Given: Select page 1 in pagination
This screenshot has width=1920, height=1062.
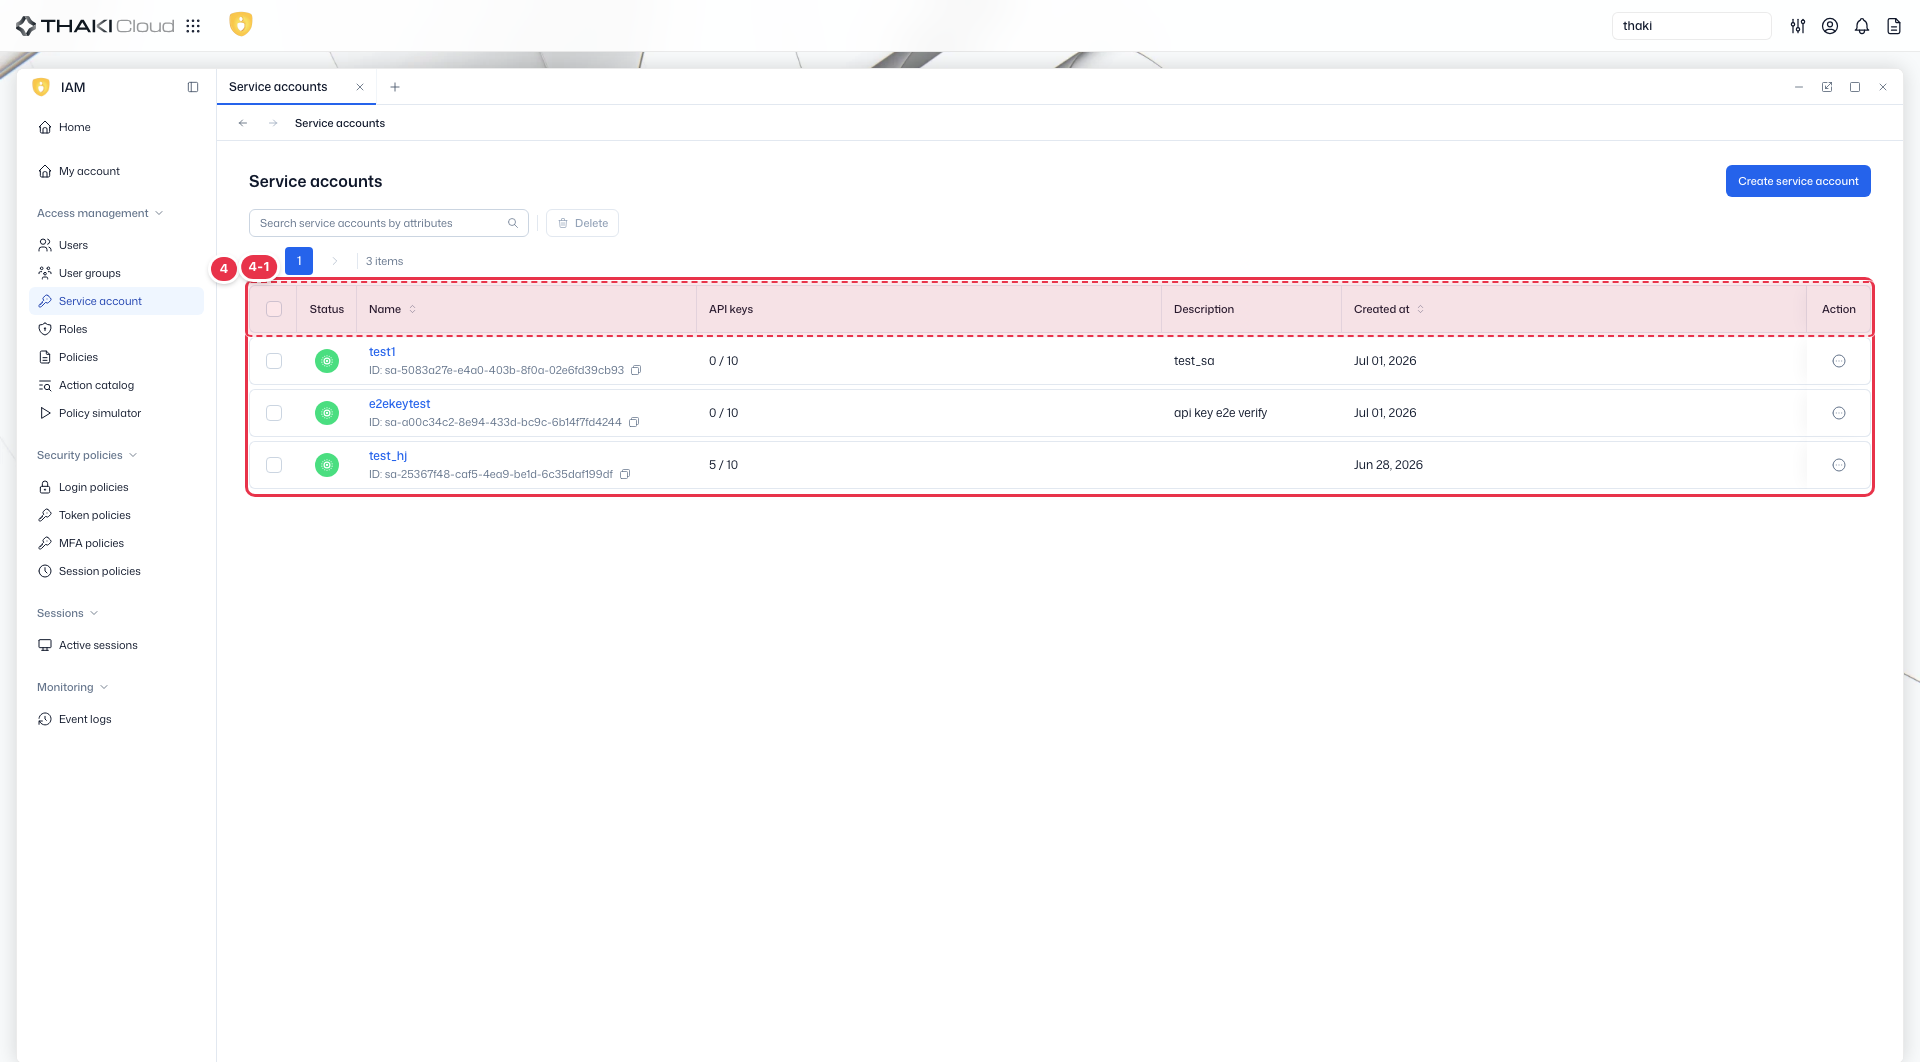Looking at the screenshot, I should (299, 261).
